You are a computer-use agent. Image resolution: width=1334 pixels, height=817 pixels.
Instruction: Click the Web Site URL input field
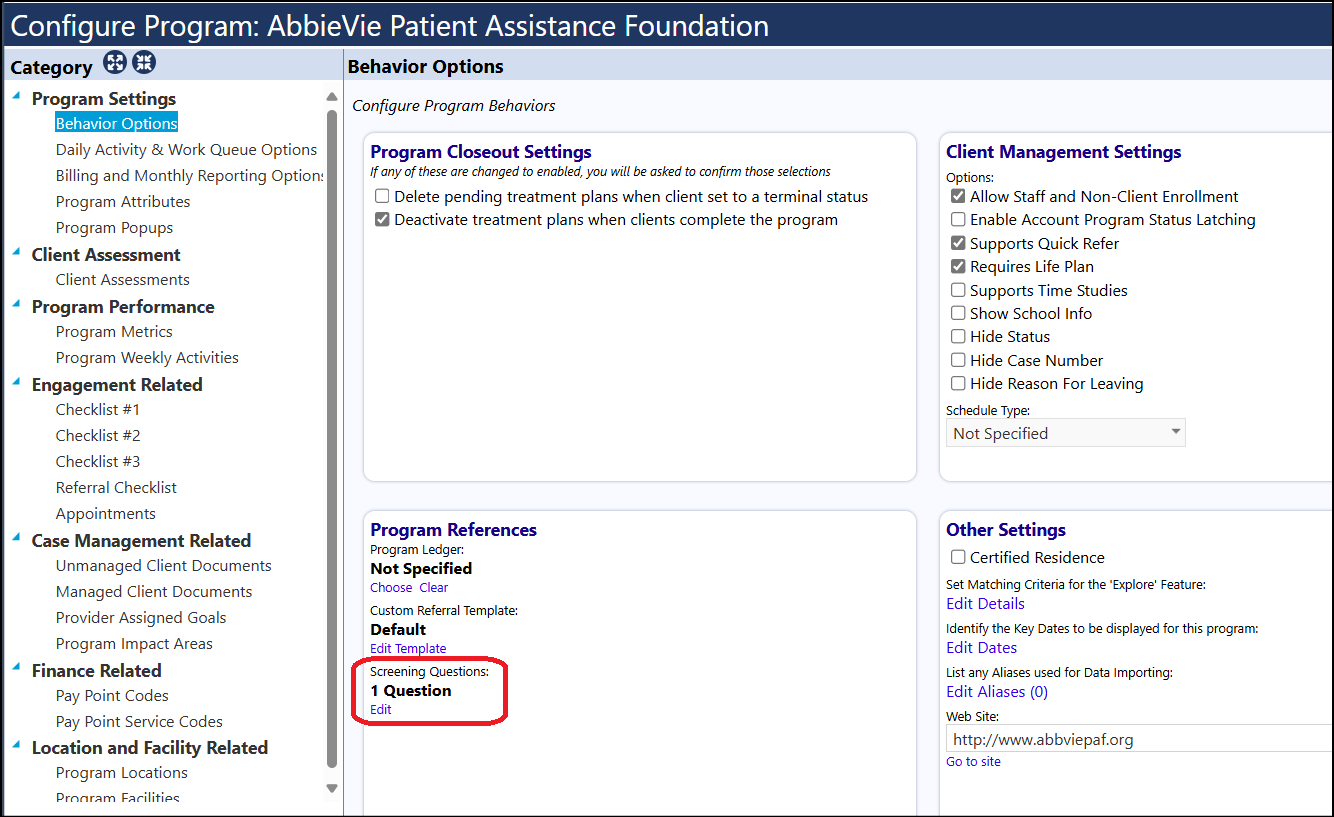(1139, 740)
